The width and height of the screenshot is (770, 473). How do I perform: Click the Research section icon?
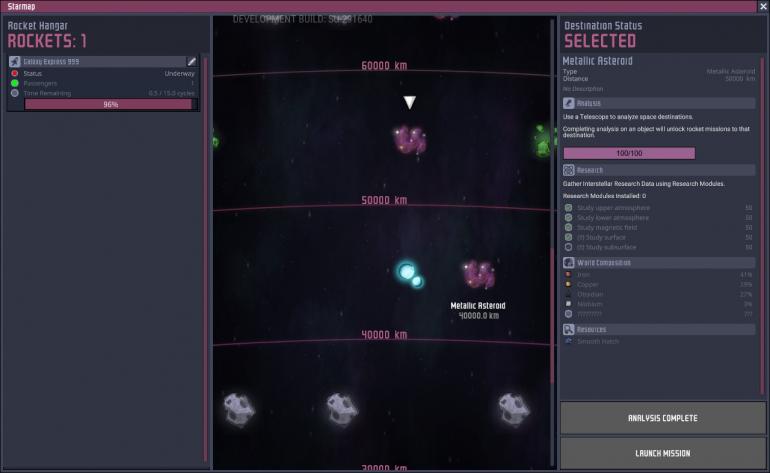click(569, 170)
